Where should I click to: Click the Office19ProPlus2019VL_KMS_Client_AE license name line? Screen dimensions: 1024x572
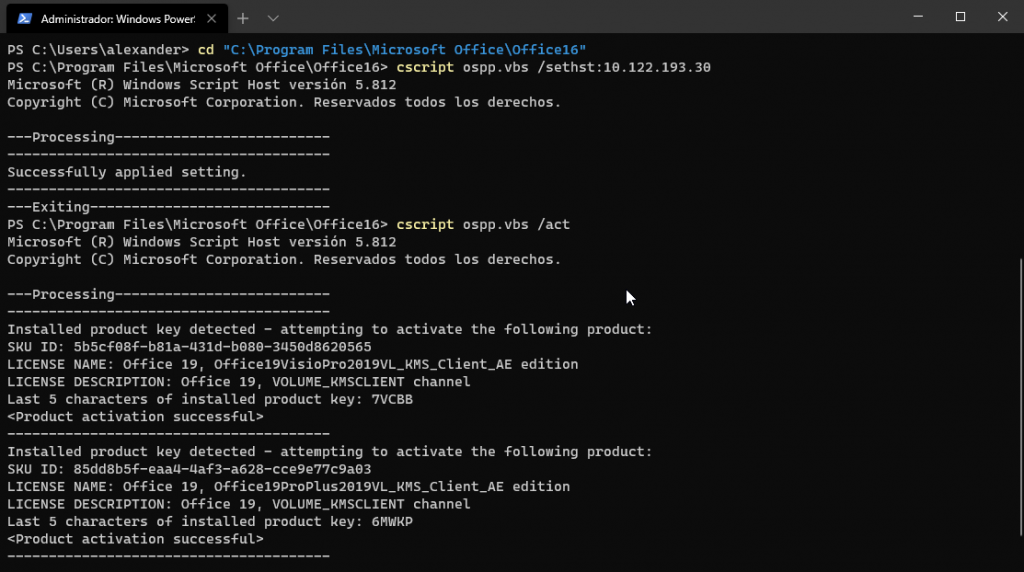click(x=289, y=486)
